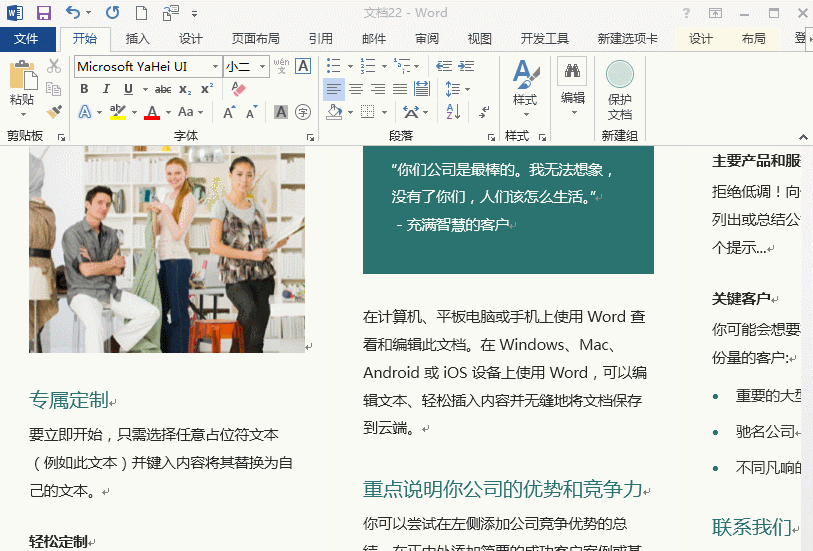Undo the last action
Image resolution: width=813 pixels, height=551 pixels.
pos(73,12)
